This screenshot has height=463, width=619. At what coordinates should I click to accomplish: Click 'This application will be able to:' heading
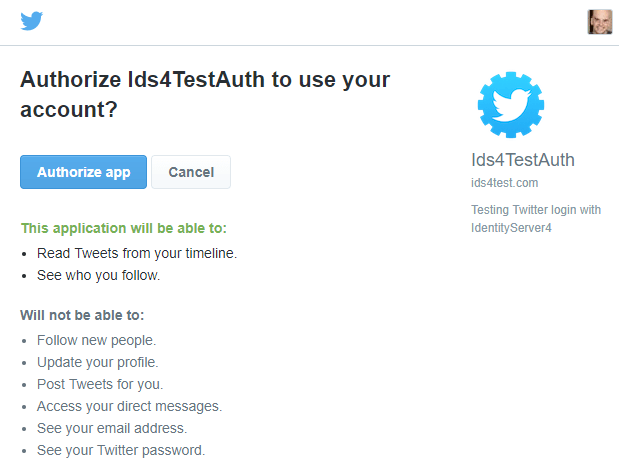point(124,228)
